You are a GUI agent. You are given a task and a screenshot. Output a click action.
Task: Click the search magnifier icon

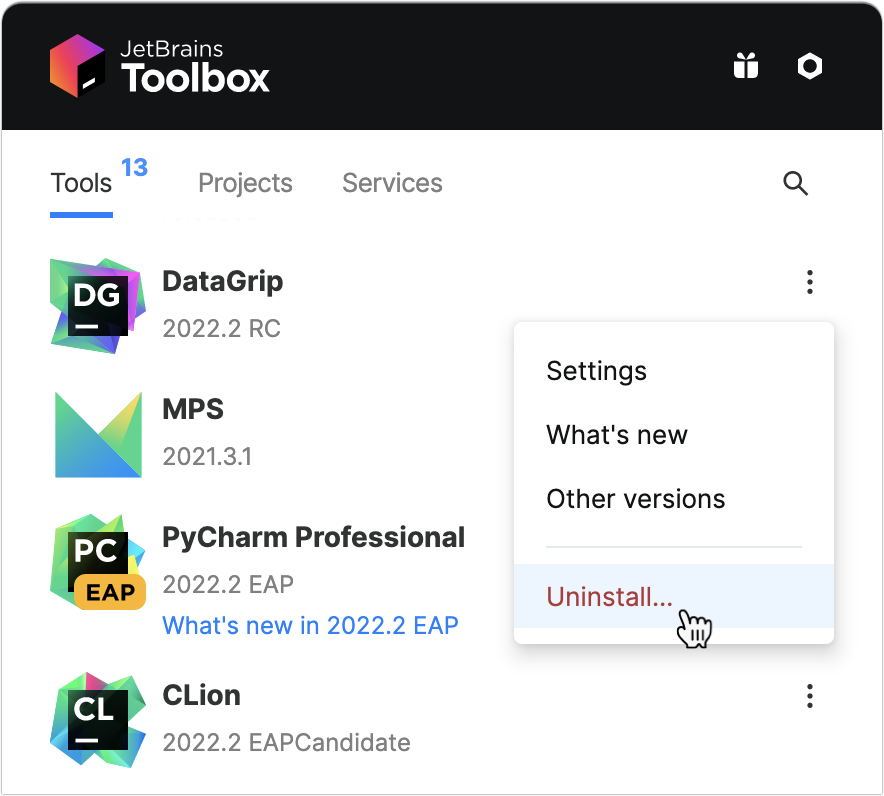[795, 183]
